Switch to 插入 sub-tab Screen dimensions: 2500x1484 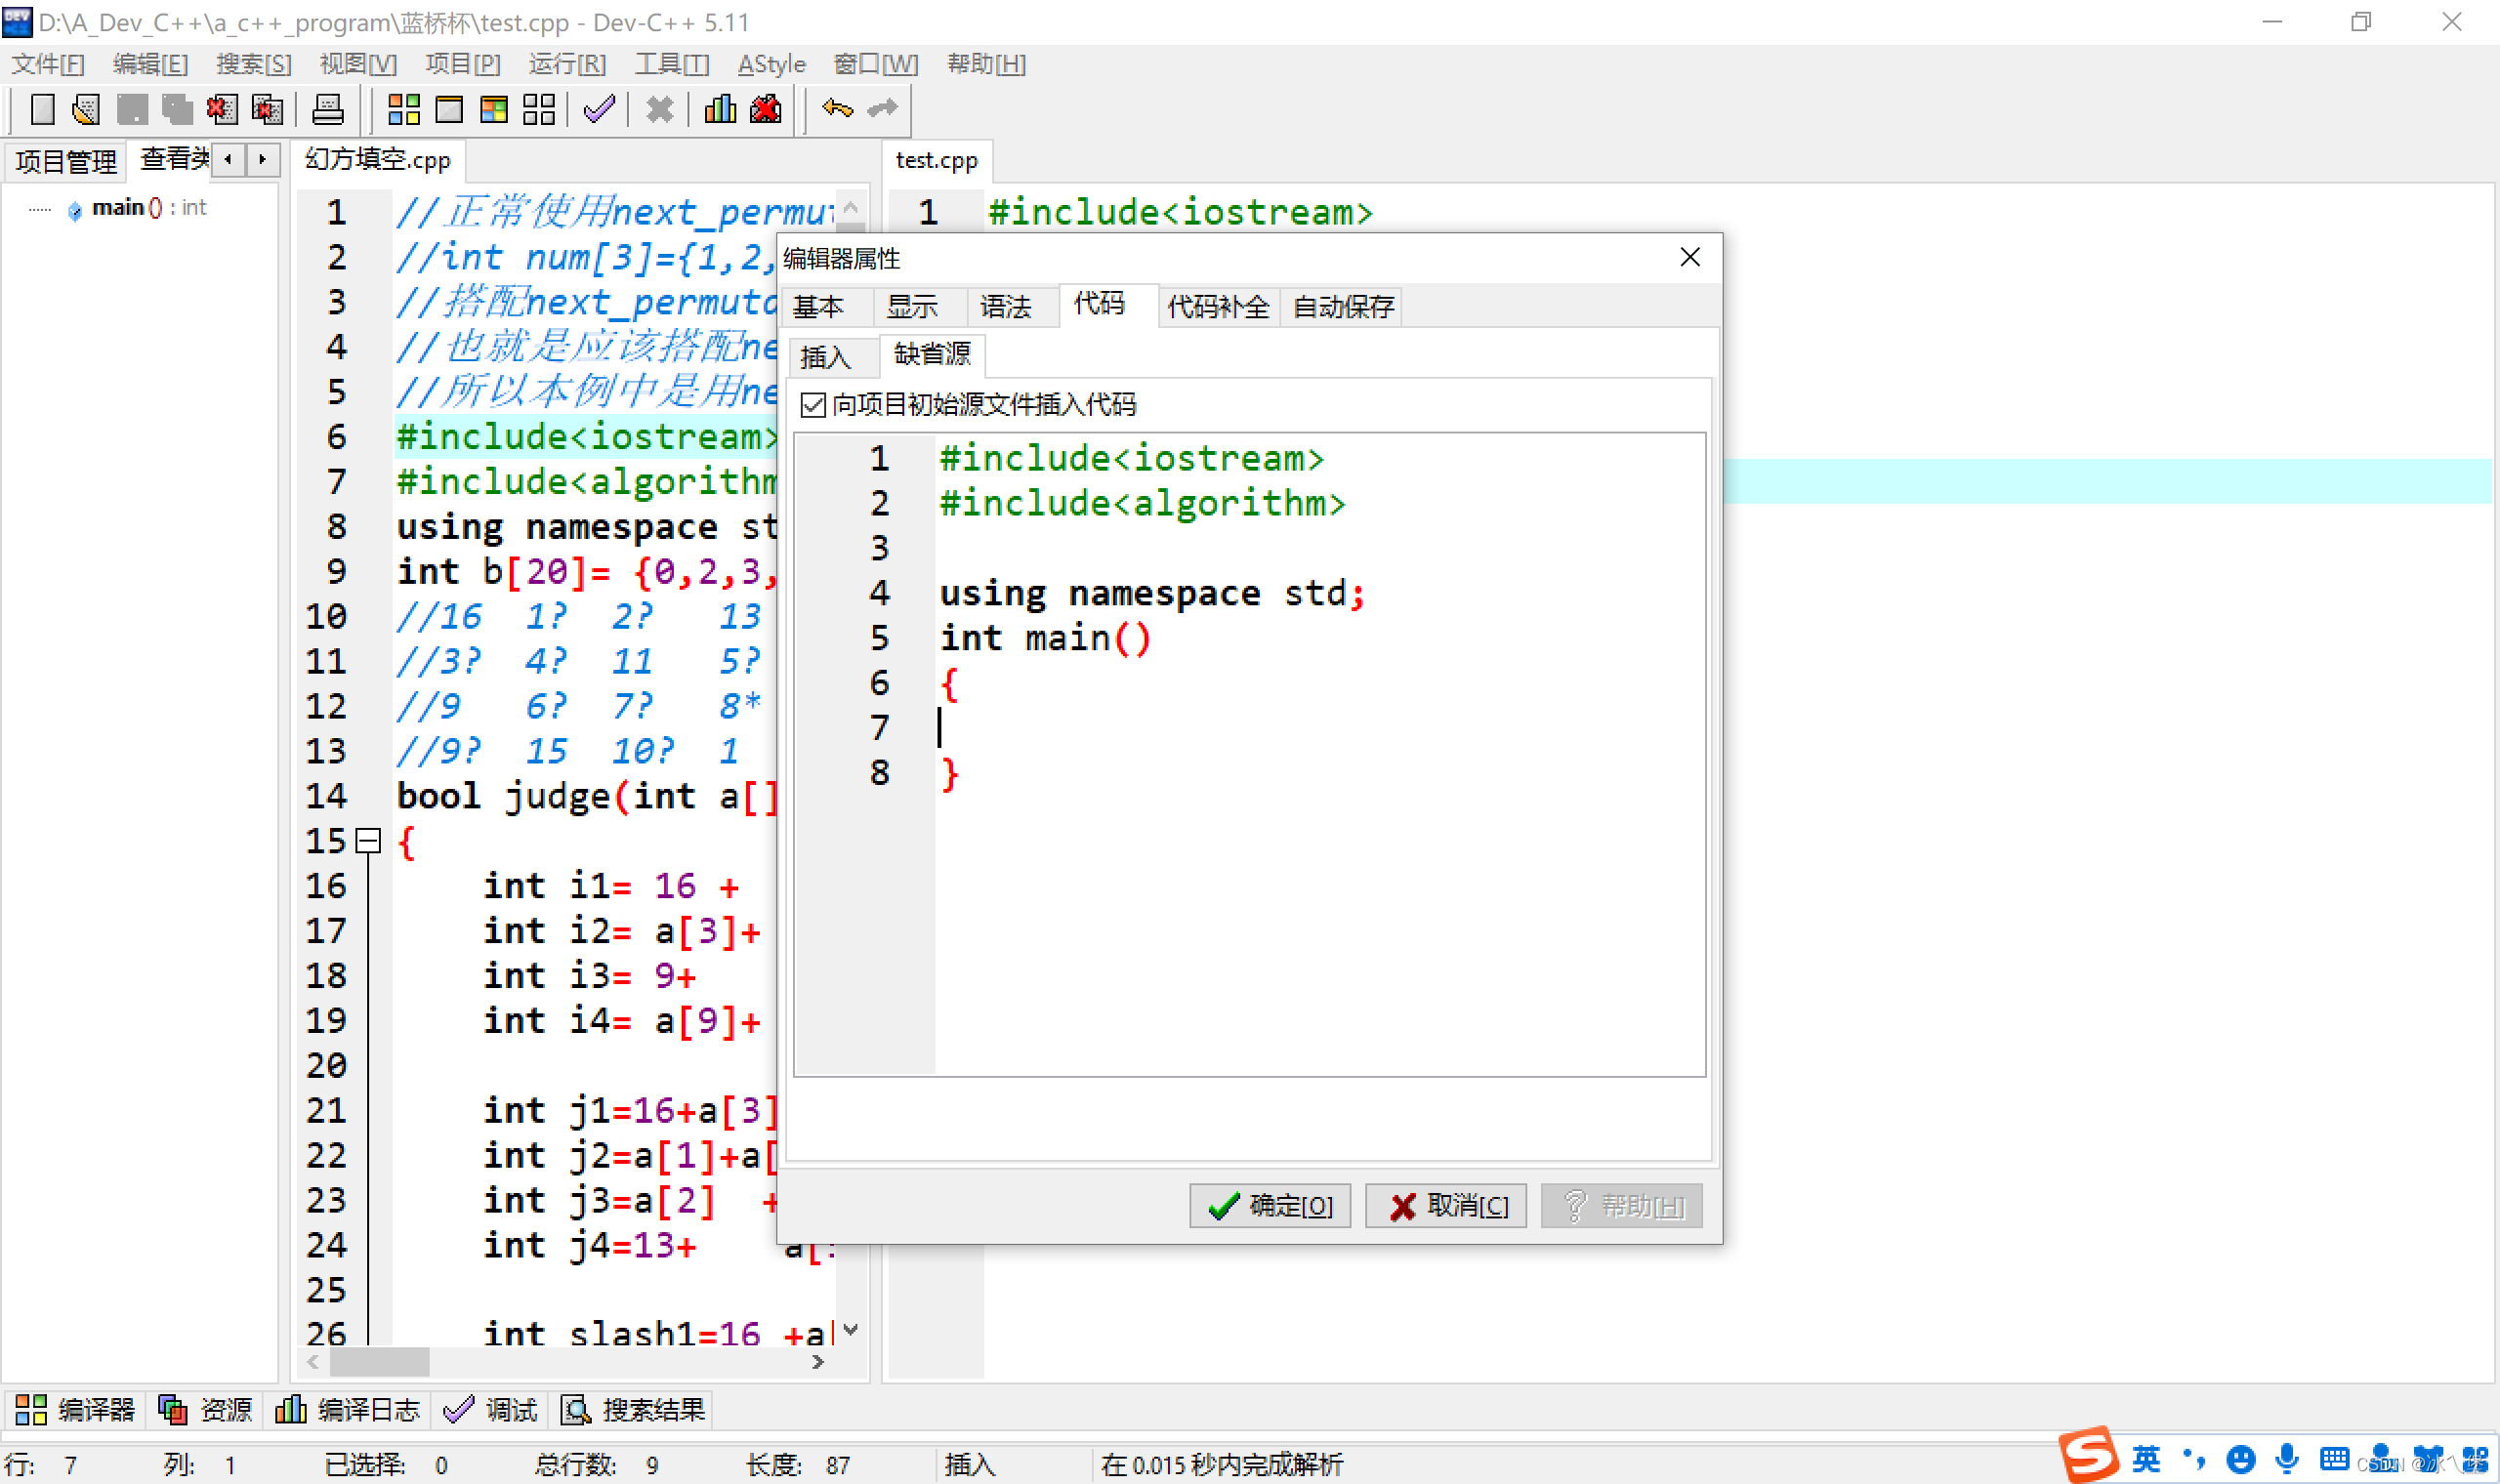[825, 357]
